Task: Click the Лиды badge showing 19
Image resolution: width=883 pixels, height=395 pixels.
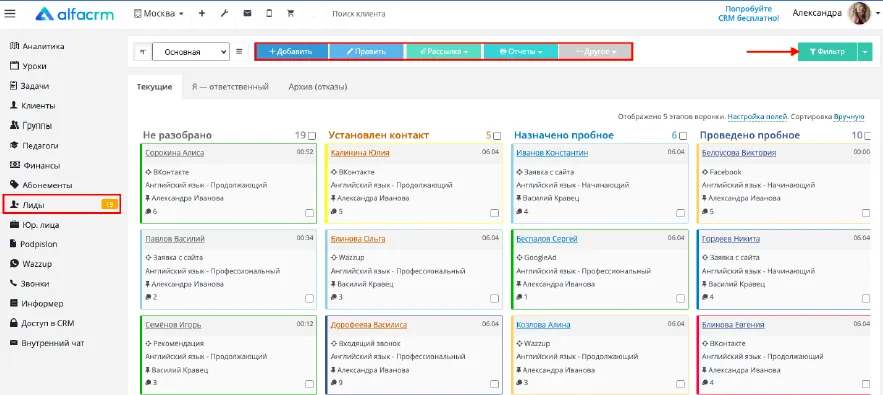Action: coord(109,205)
